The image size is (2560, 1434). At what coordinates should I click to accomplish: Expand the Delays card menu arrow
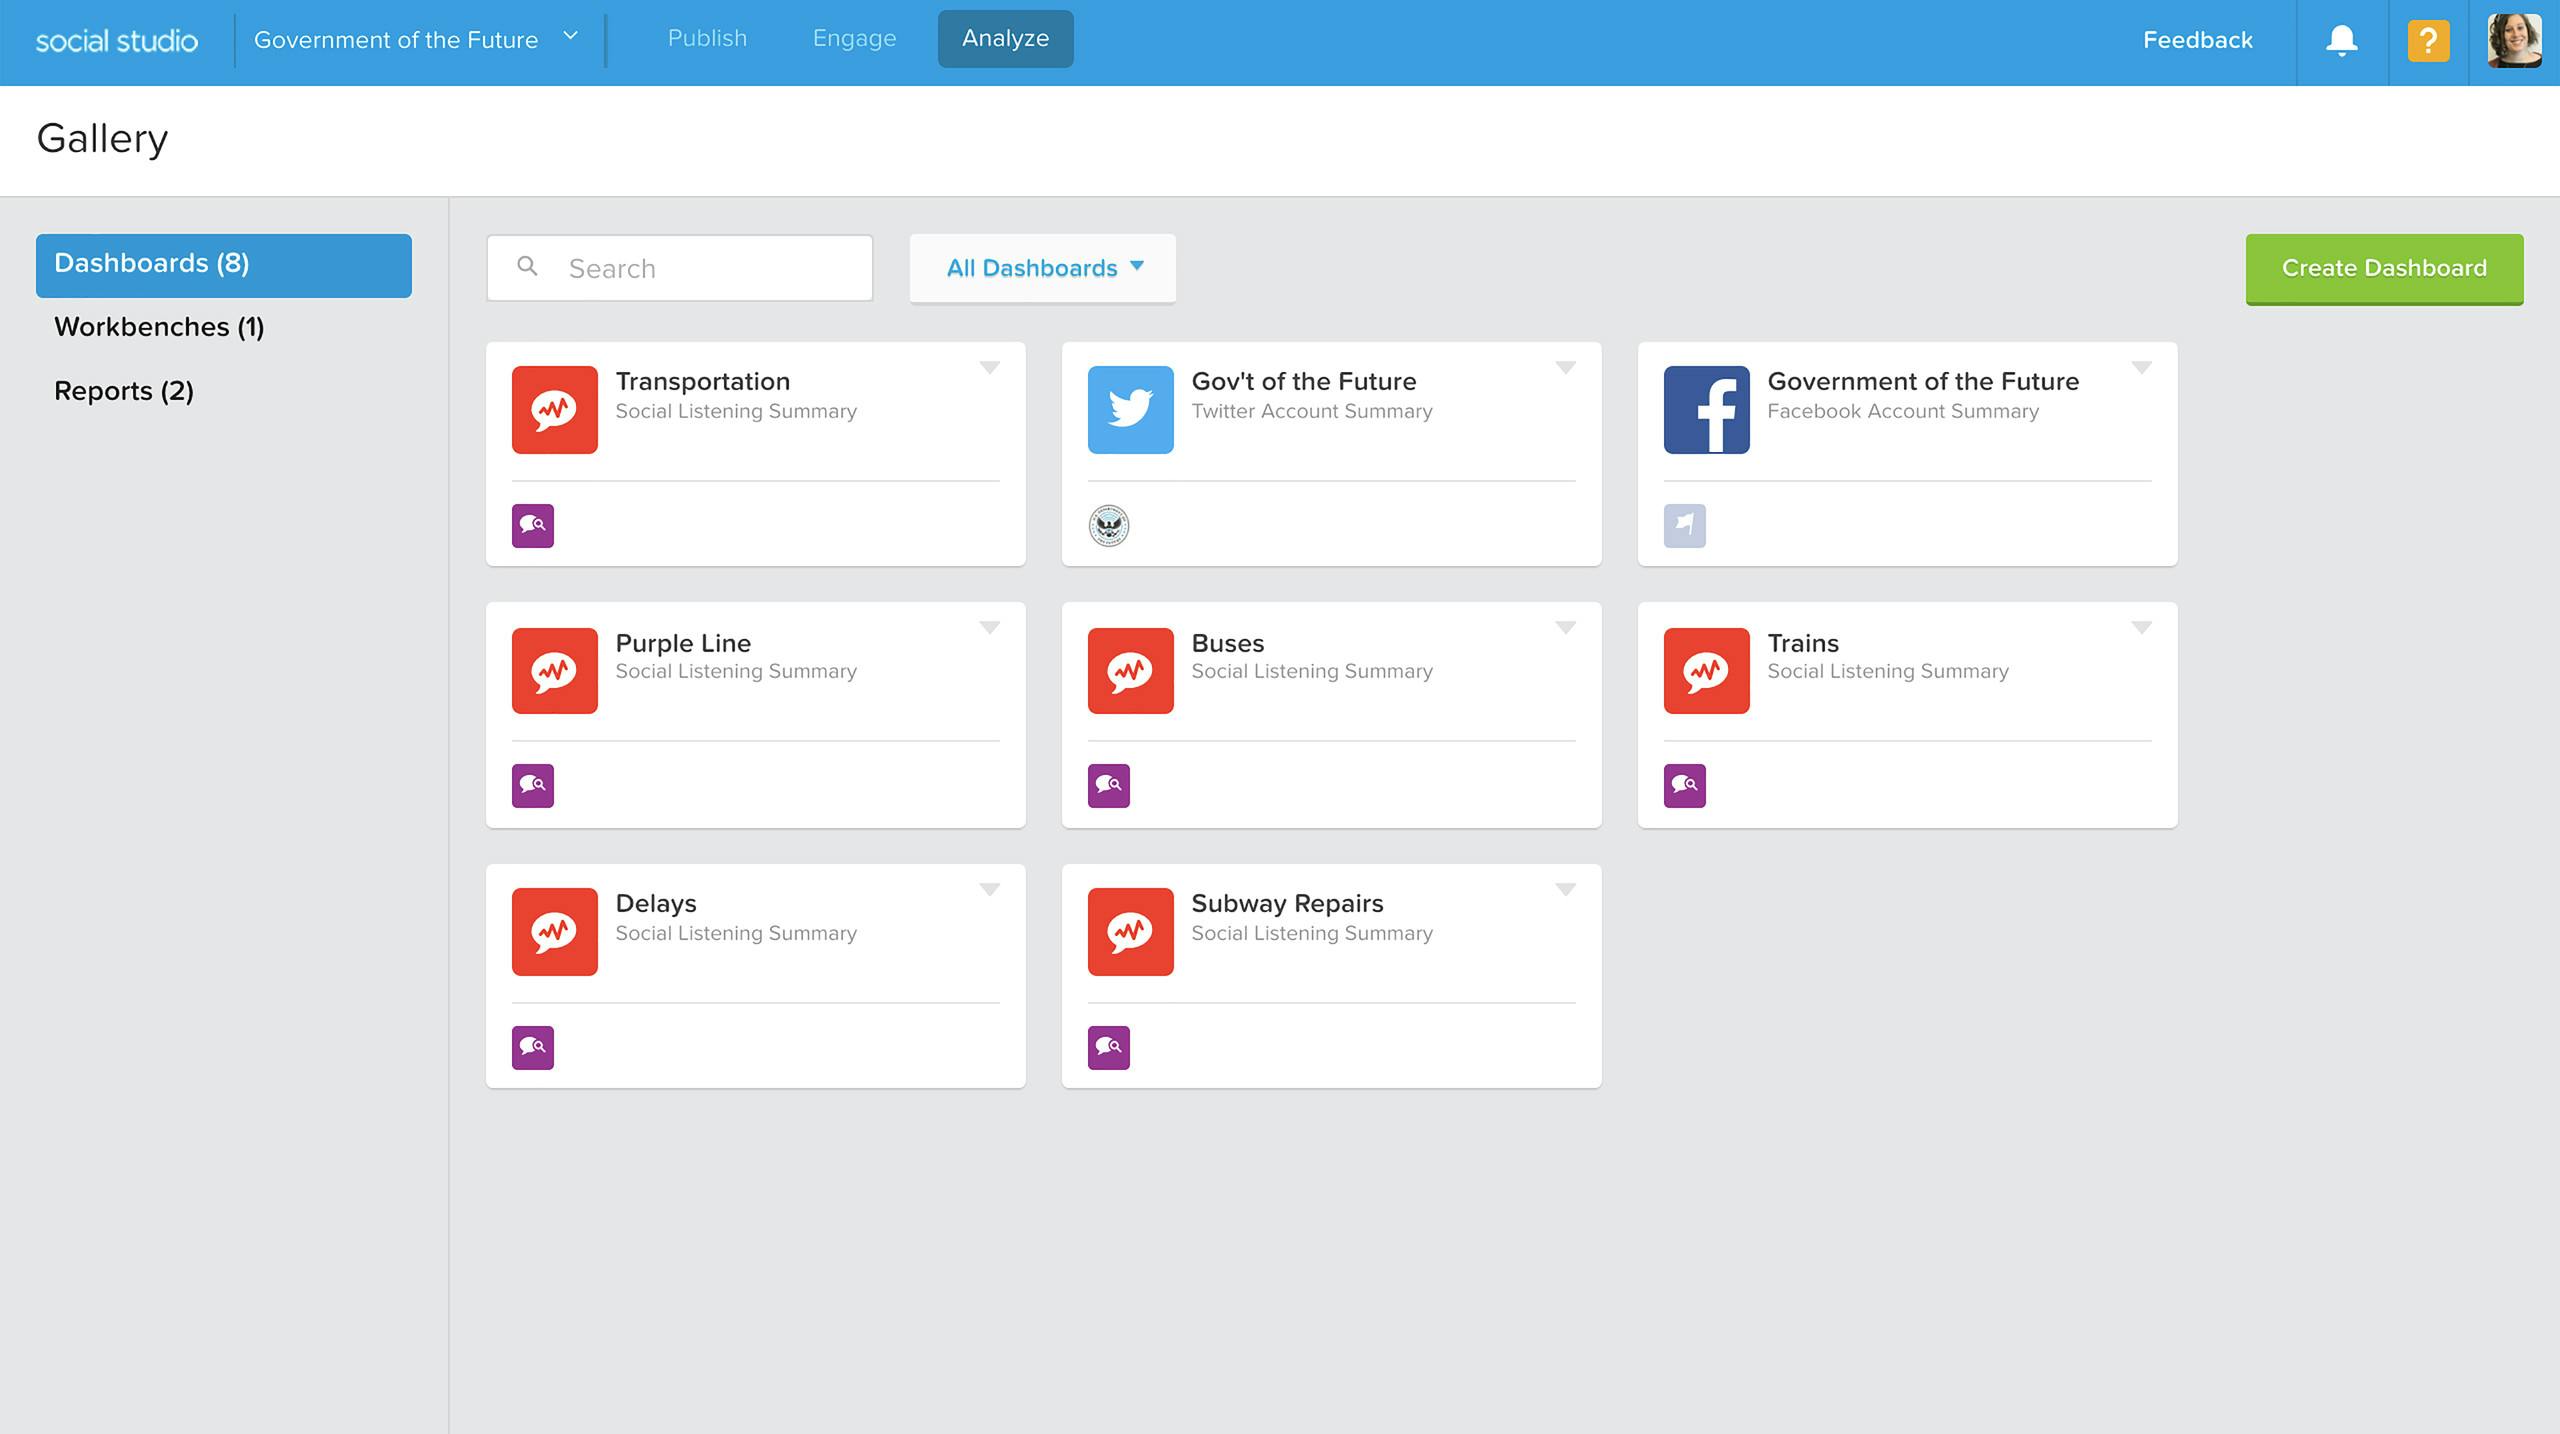[990, 890]
